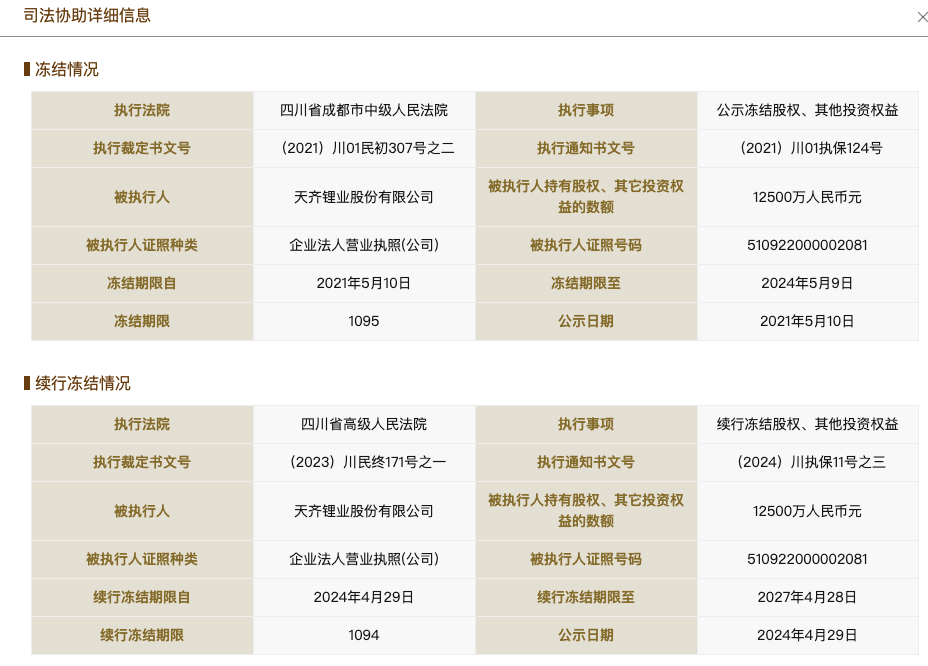Click the 被执行人 label in 冻结情况 table

coord(142,197)
